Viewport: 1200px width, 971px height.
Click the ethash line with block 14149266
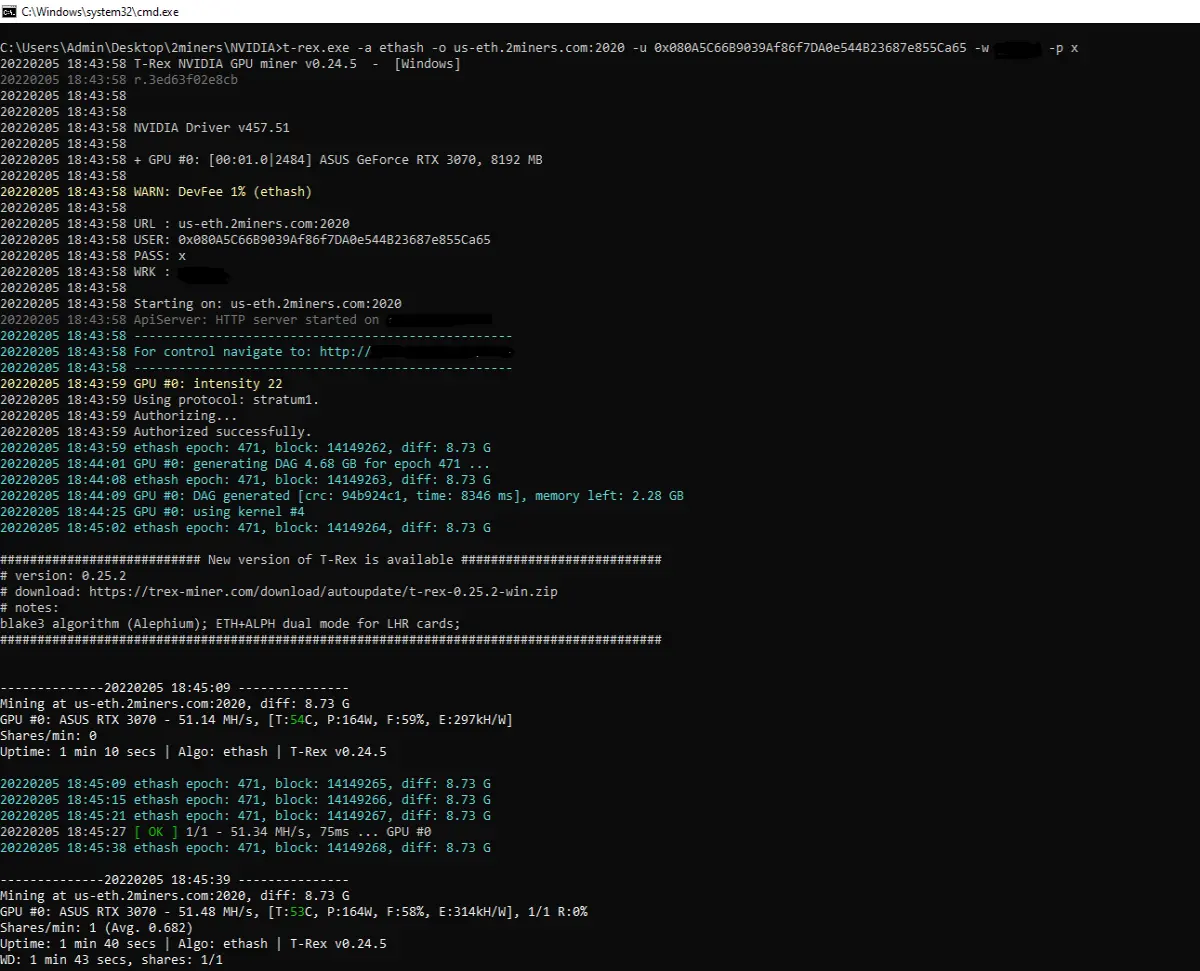tap(245, 800)
